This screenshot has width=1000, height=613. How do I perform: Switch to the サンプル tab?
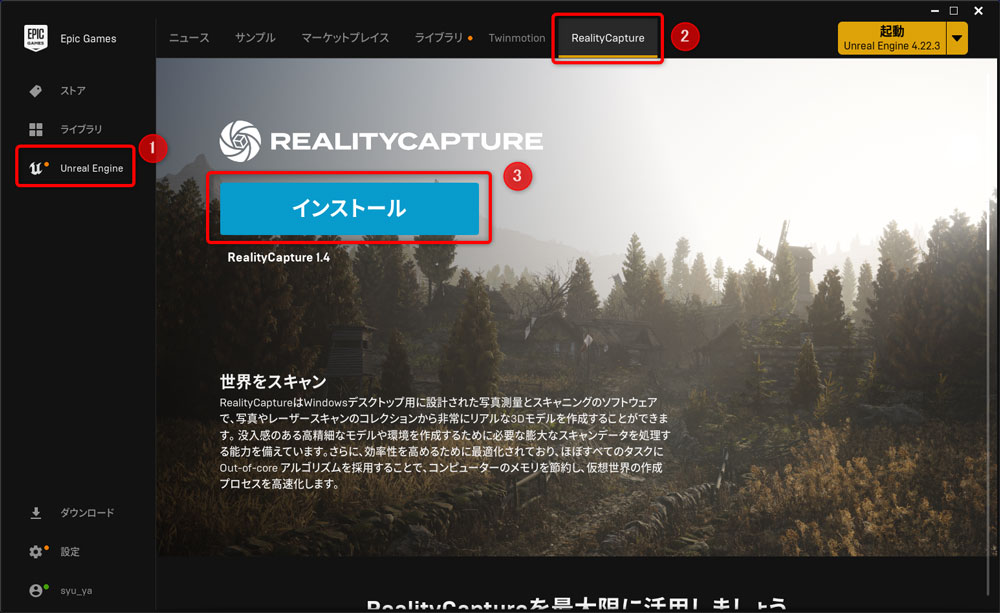point(255,38)
